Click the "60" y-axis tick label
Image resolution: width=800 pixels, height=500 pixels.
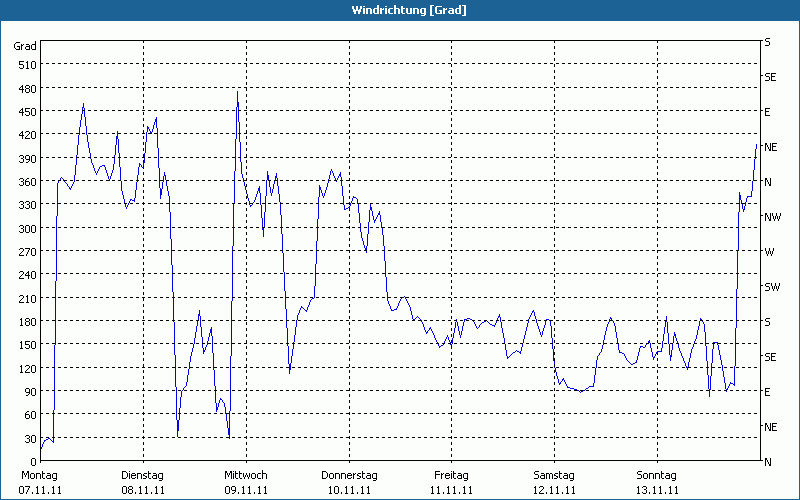[x=31, y=415]
